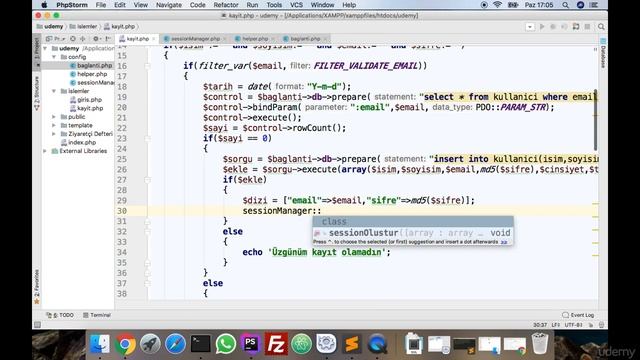Expand the Ziyaretçi Defteri folder
The width and height of the screenshot is (640, 360).
(x=54, y=134)
